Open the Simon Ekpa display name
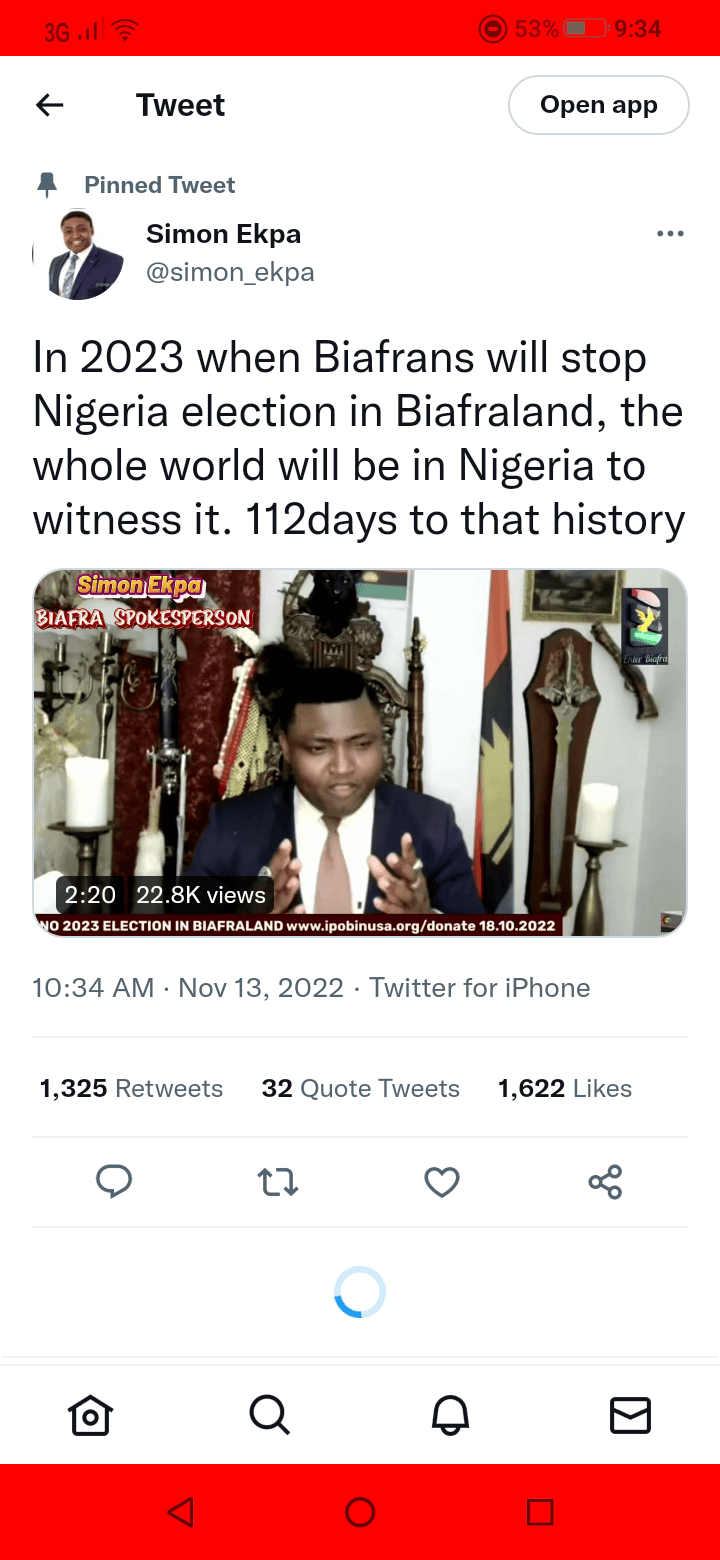 coord(223,234)
